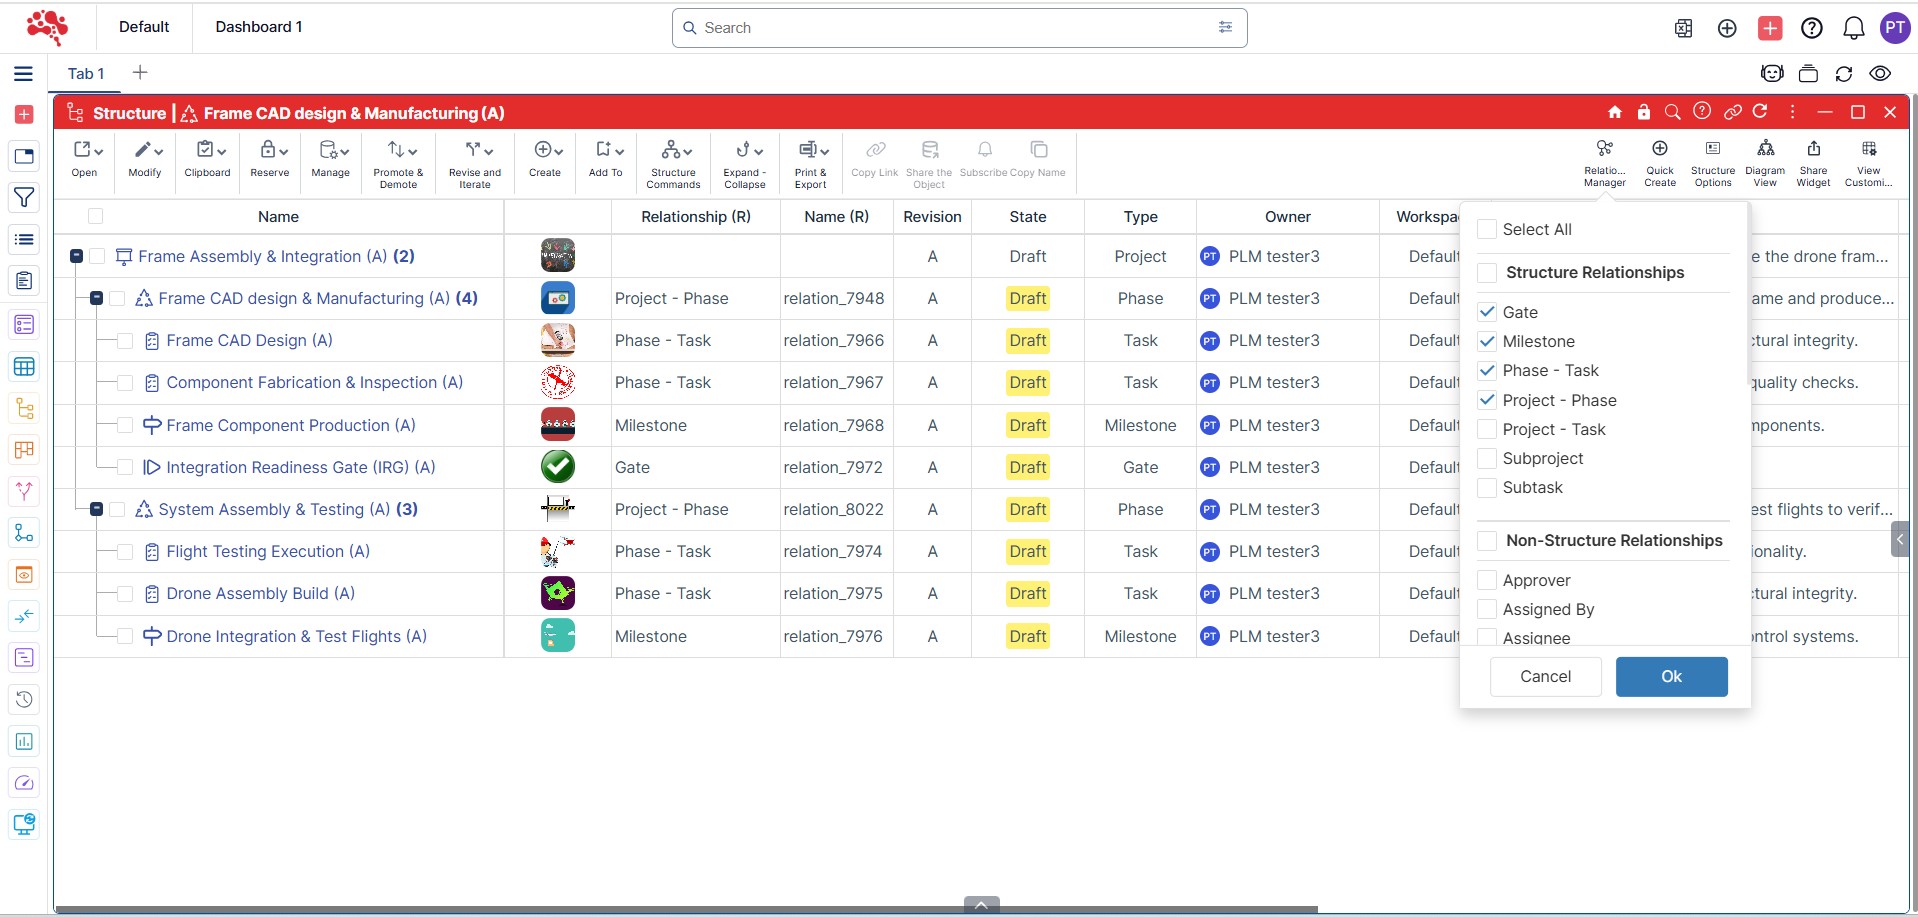Image resolution: width=1918 pixels, height=917 pixels.
Task: Switch to Diagram View
Action: [x=1765, y=161]
